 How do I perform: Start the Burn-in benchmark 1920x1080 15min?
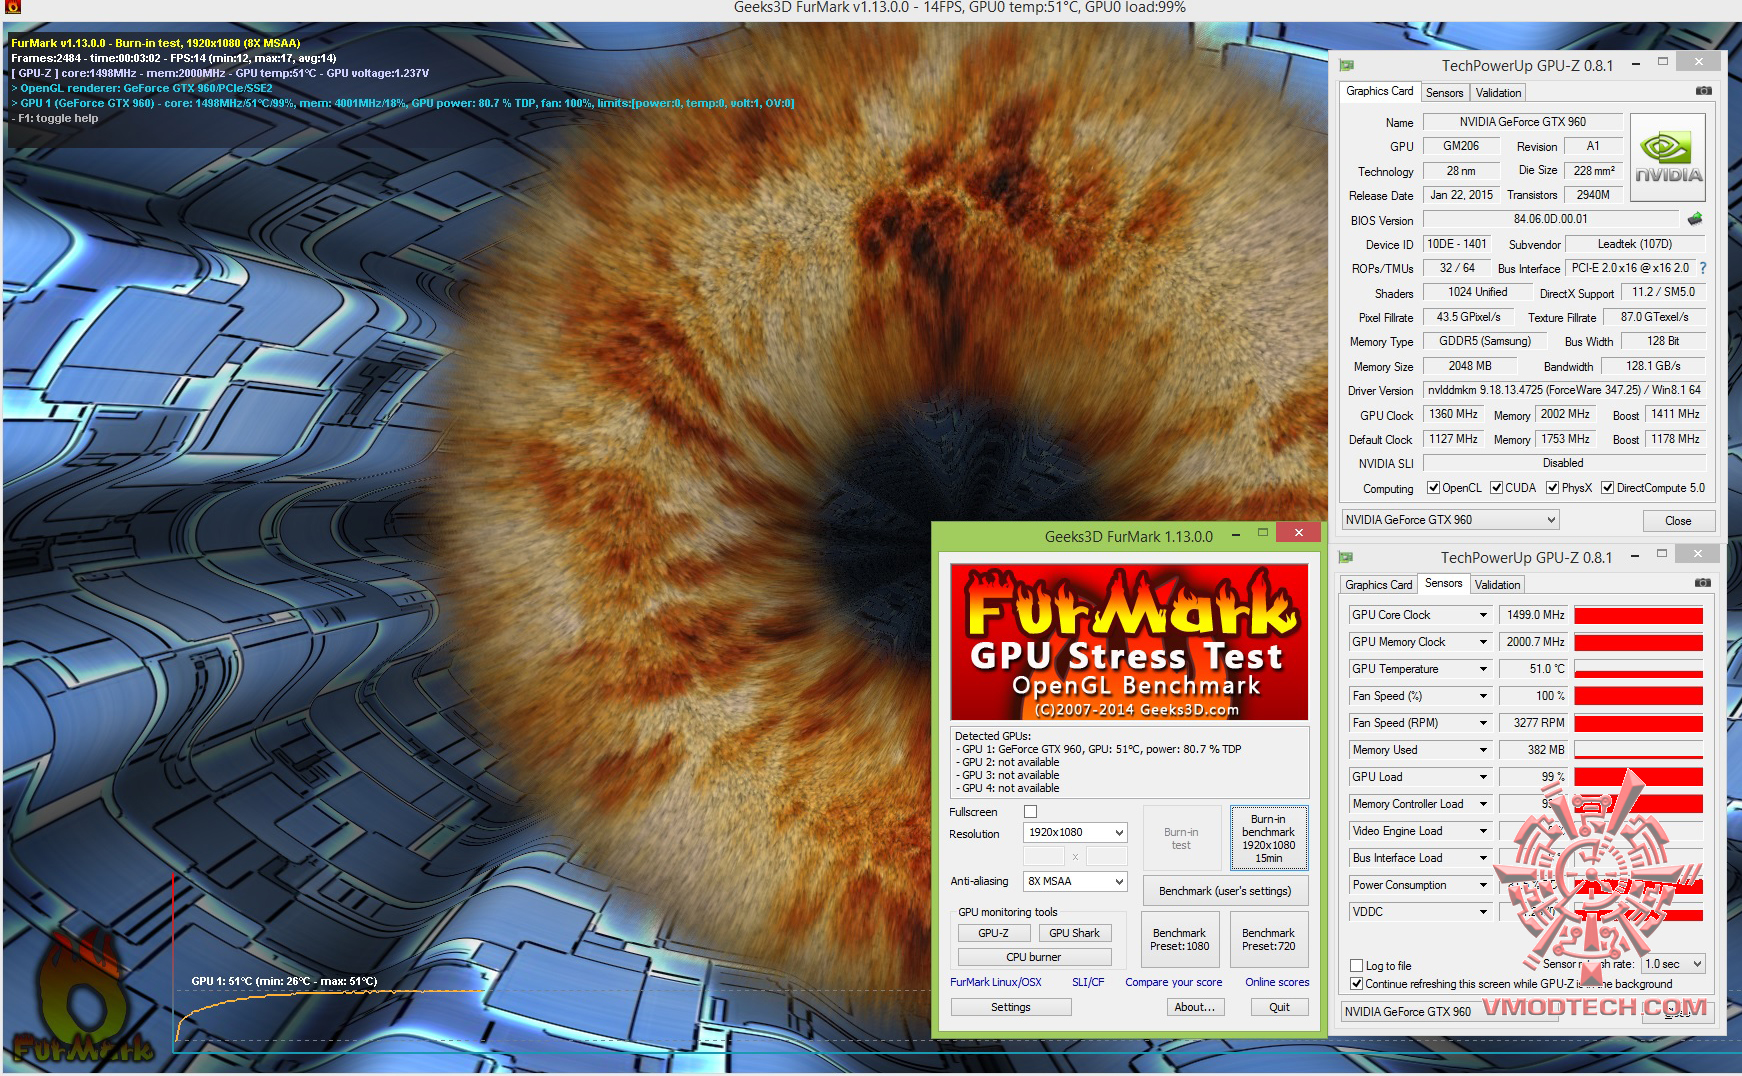[x=1268, y=838]
